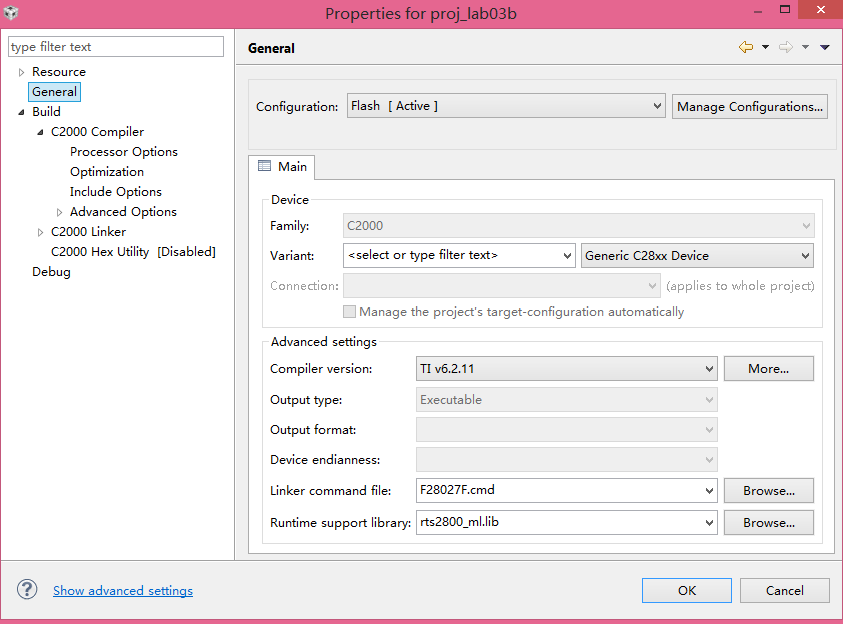The image size is (843, 624).
Task: Click the Manage Configurations button
Action: pyautogui.click(x=750, y=106)
